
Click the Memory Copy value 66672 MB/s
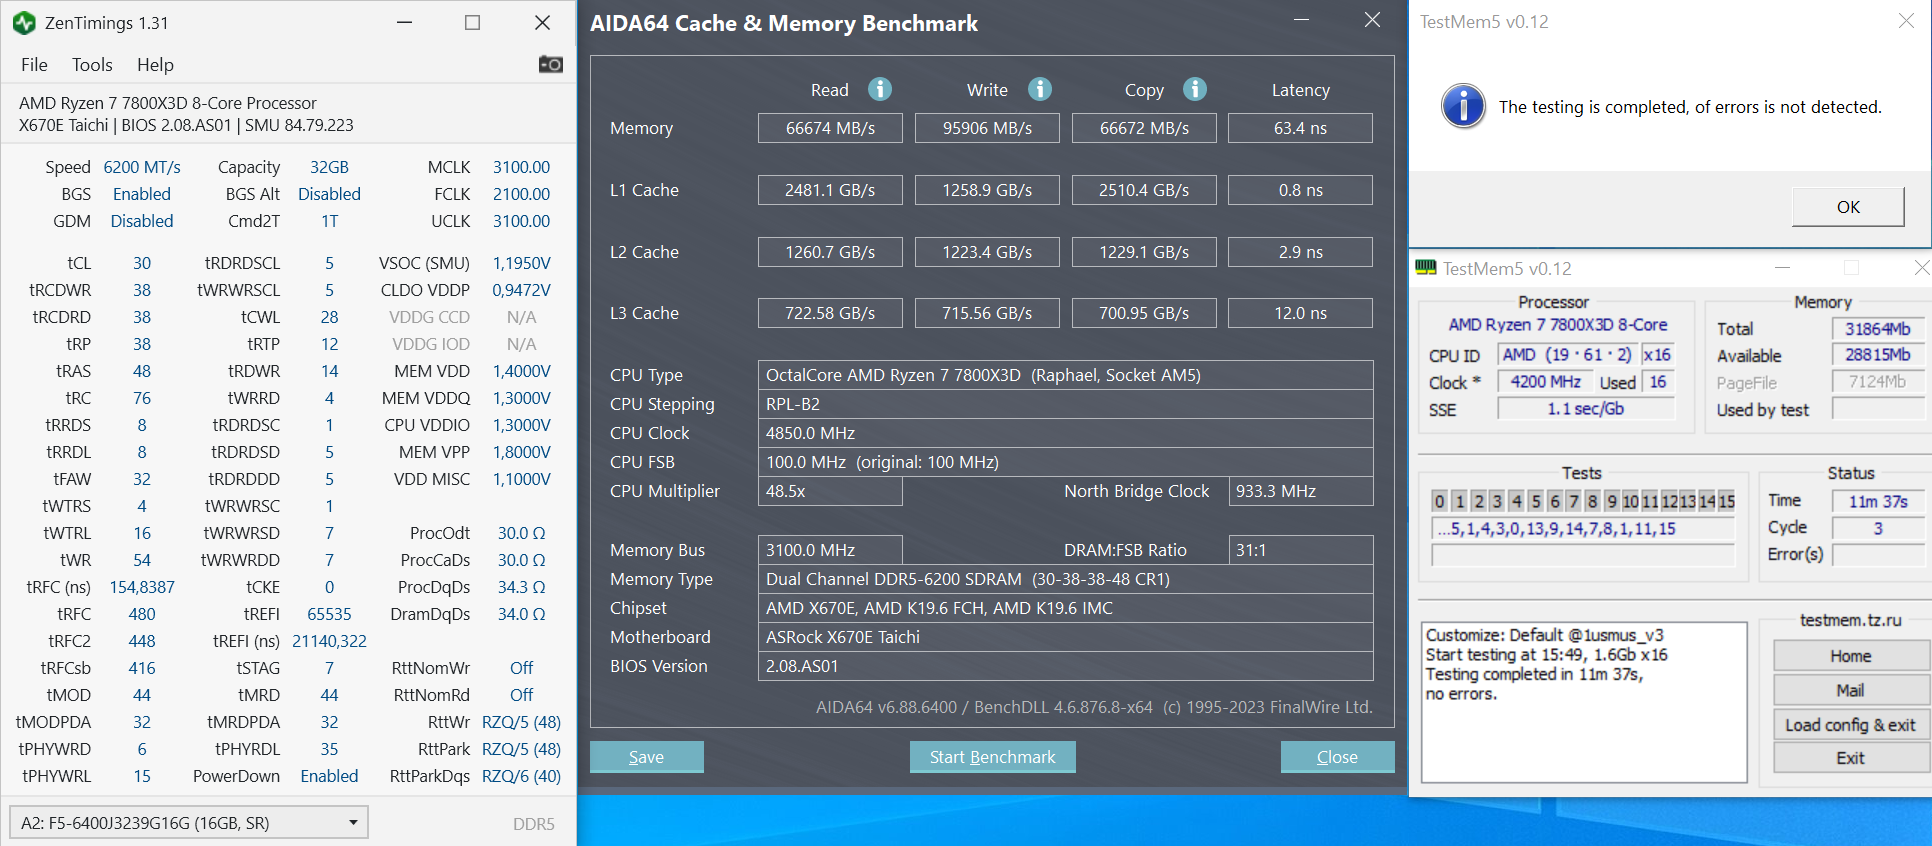[1144, 128]
